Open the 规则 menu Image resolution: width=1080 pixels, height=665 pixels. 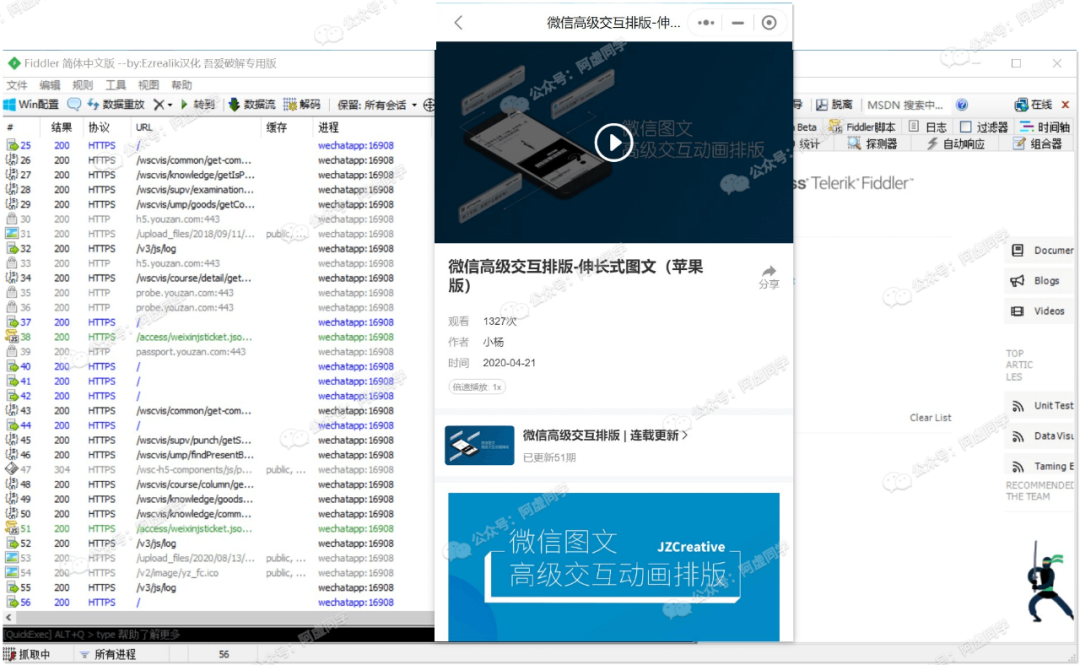click(x=83, y=85)
